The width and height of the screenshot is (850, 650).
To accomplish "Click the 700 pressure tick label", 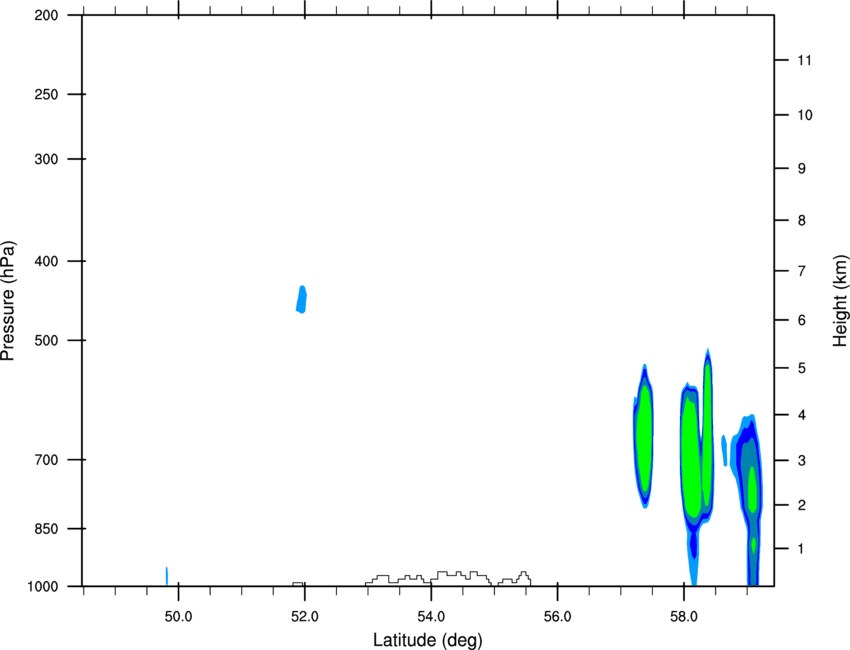I will point(46,460).
